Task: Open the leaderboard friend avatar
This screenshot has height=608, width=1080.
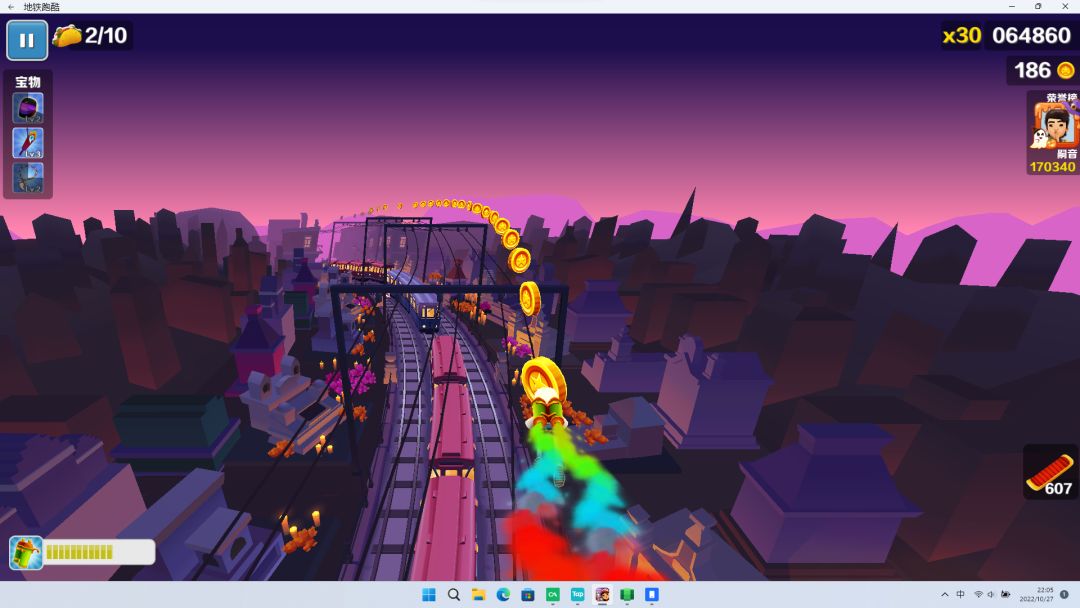Action: click(1054, 126)
